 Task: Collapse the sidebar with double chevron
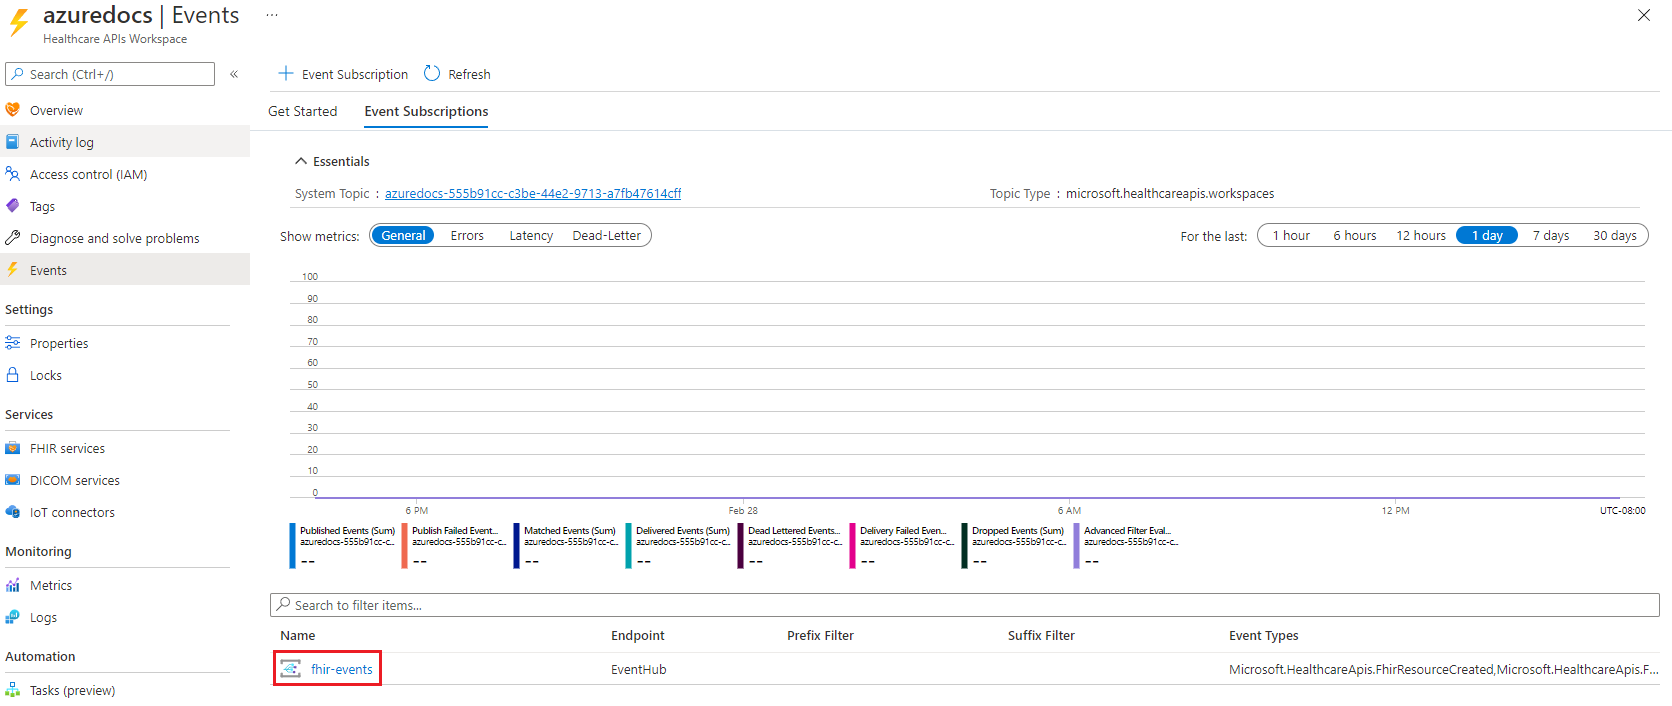pos(234,74)
